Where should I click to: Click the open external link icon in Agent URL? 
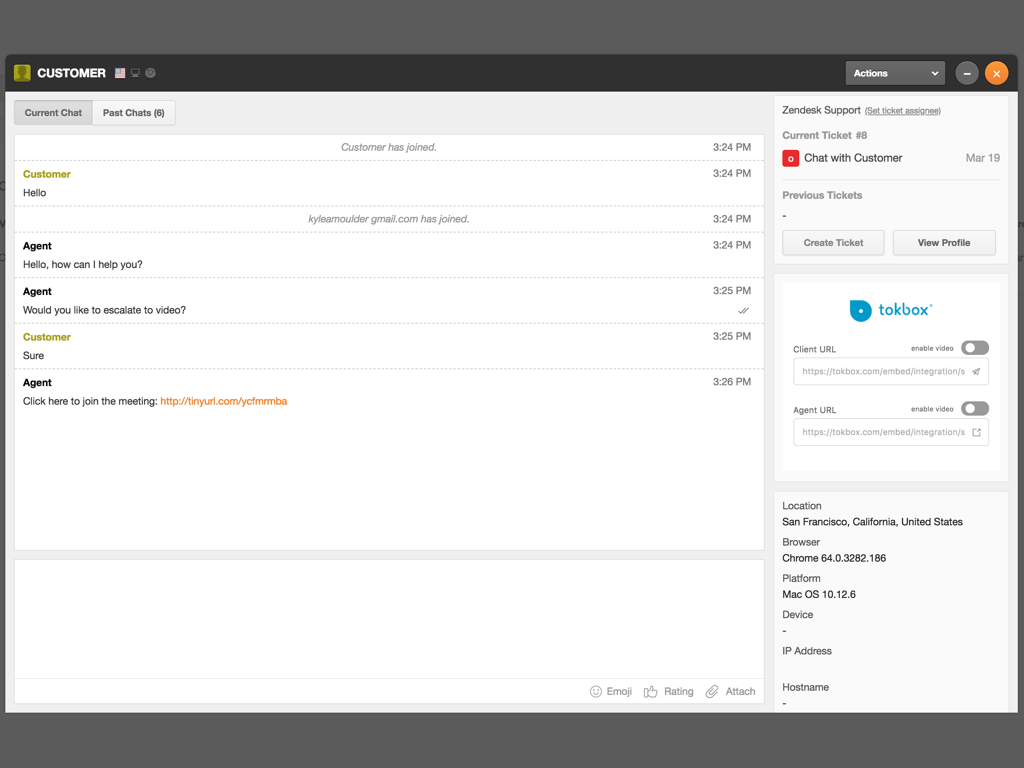(976, 432)
